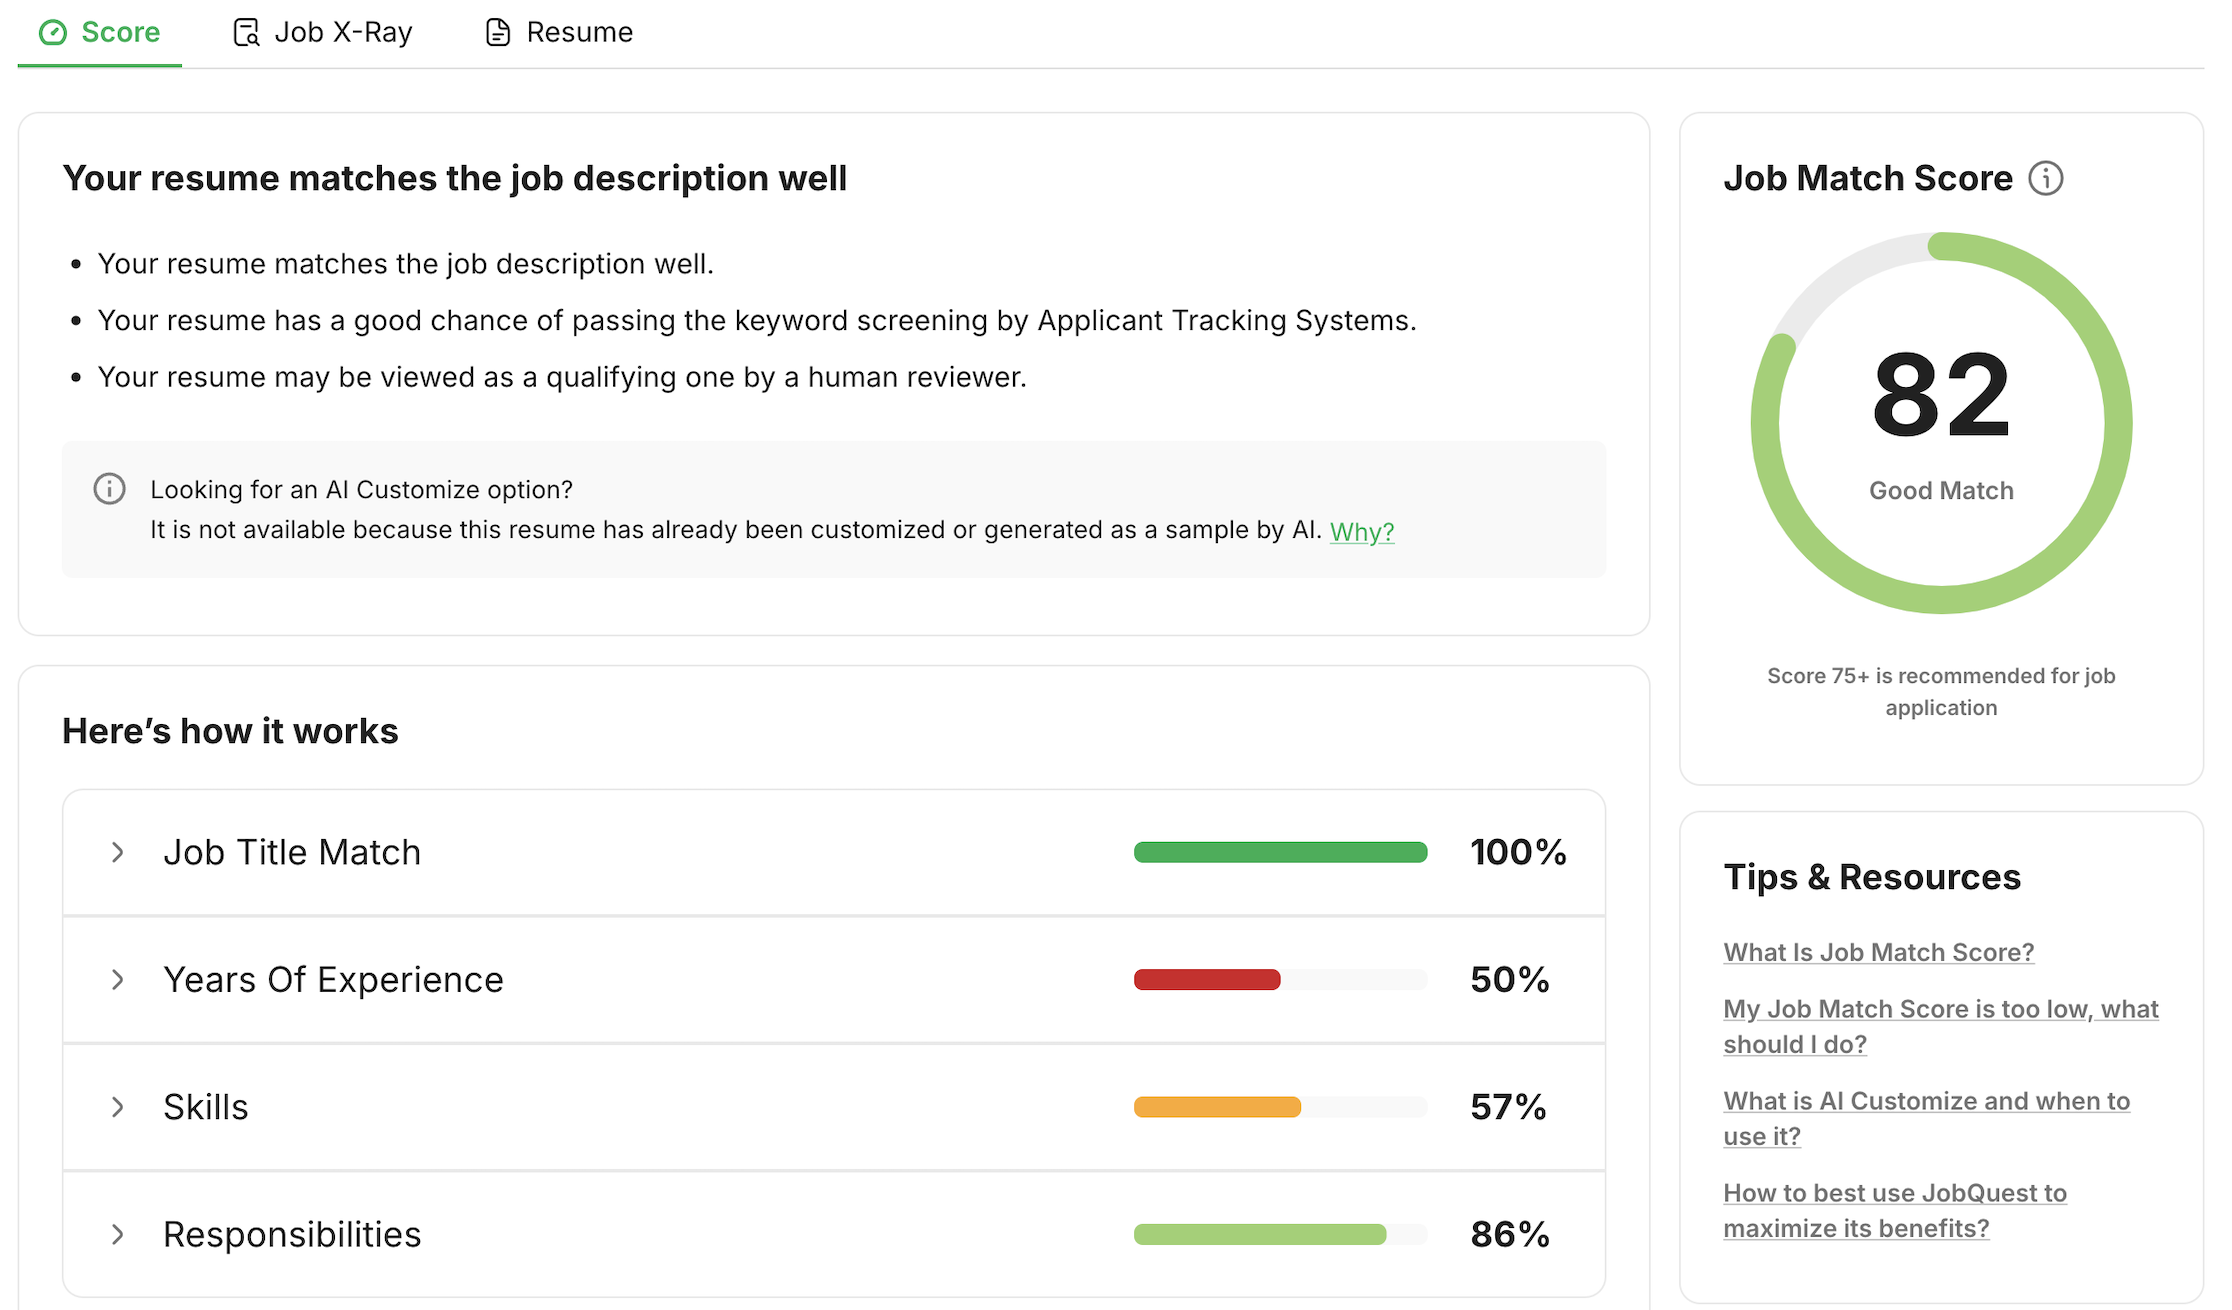Expand the Job Title Match row
Screen dimensions: 2232x1310
tap(834, 852)
